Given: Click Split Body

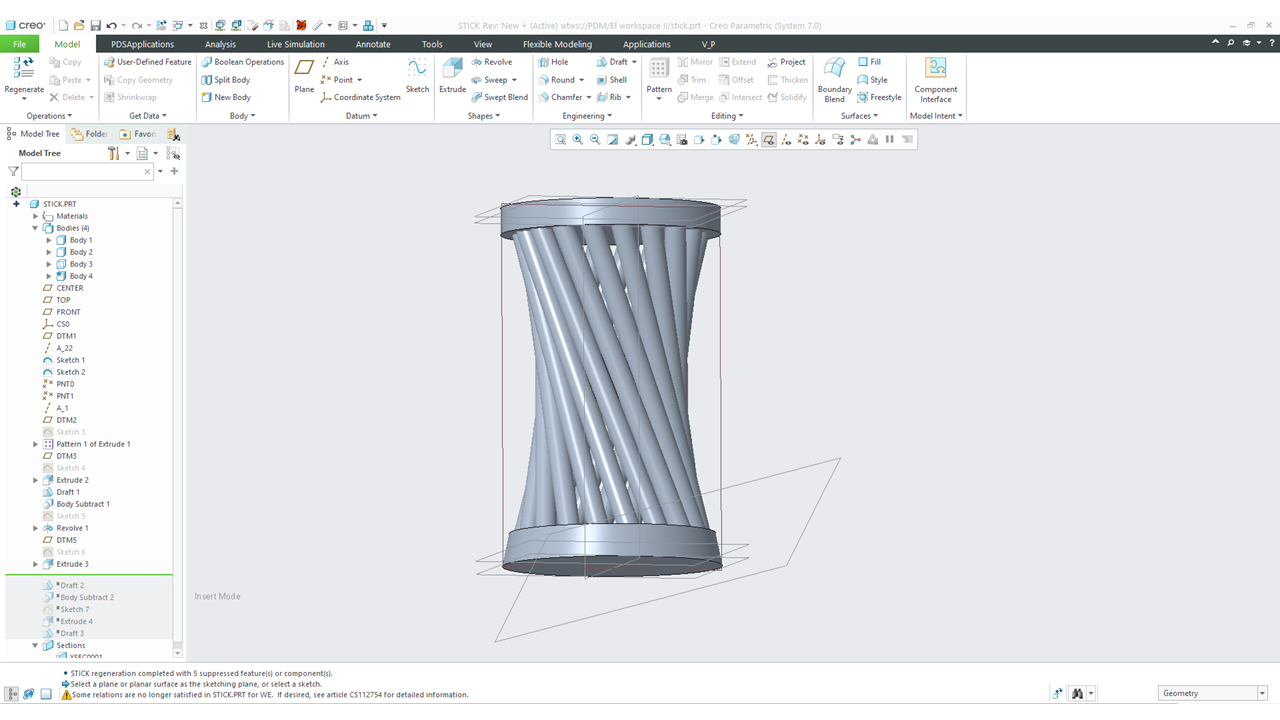Looking at the screenshot, I should coord(225,80).
